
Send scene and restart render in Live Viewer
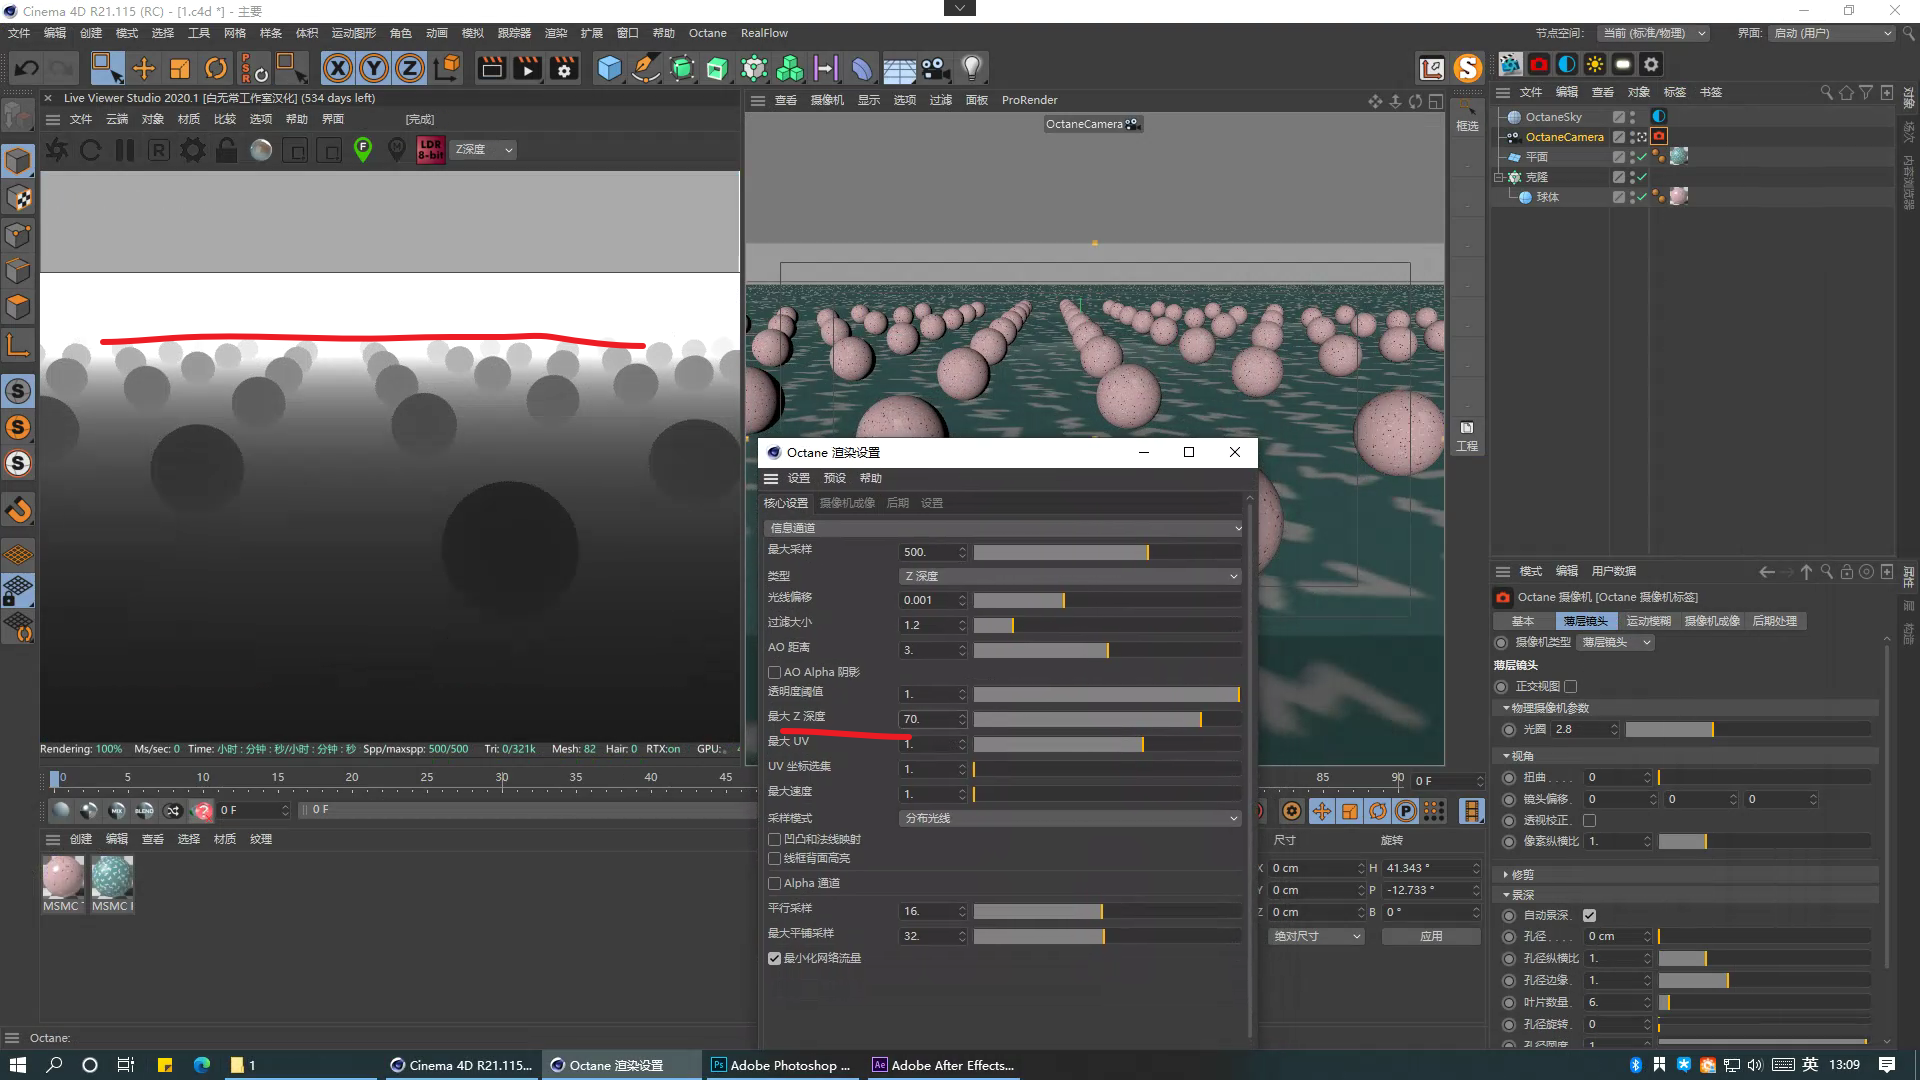pyautogui.click(x=57, y=150)
